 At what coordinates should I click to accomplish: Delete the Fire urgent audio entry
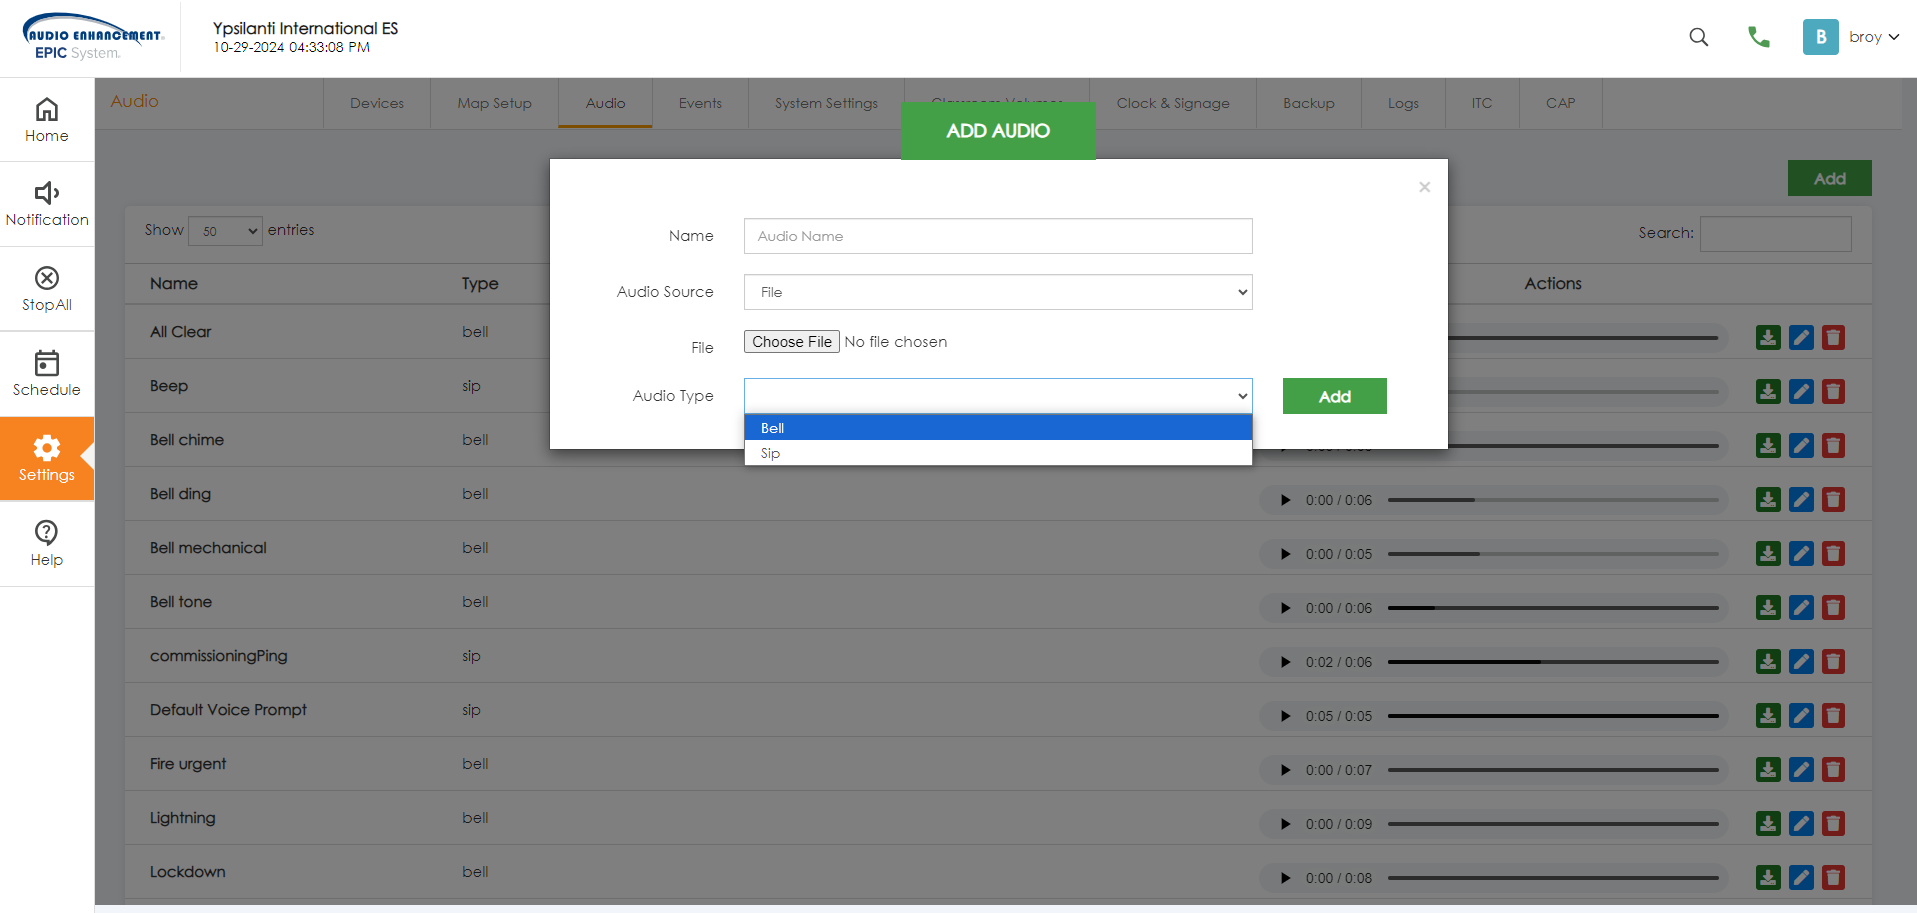[x=1833, y=769]
